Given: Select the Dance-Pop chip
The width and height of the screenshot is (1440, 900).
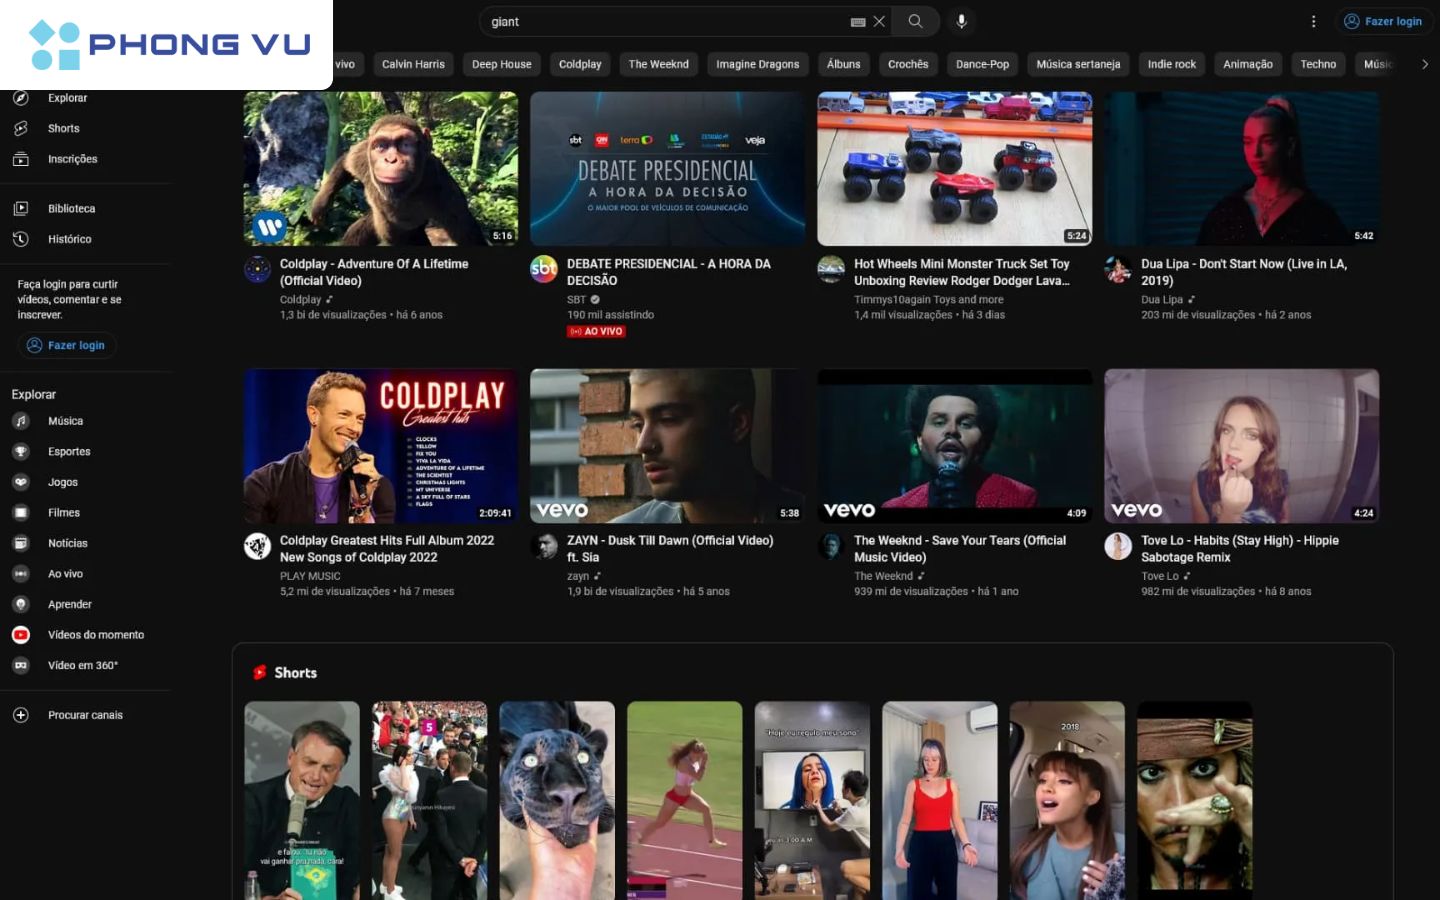Looking at the screenshot, I should [x=982, y=64].
